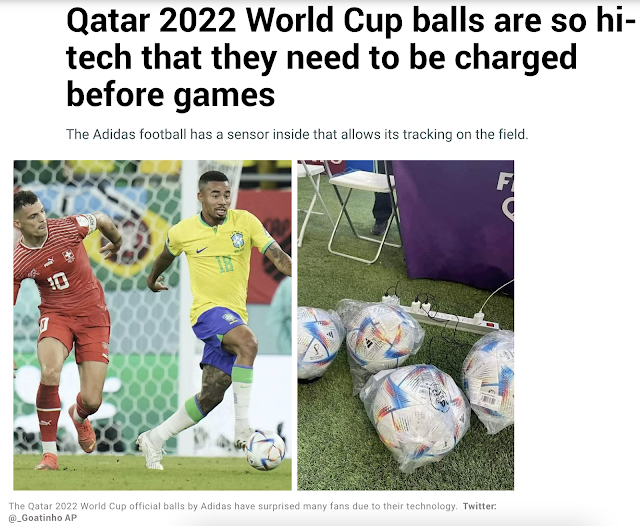Click the number 10 on the red jersey
640x526 pixels.
click(59, 282)
